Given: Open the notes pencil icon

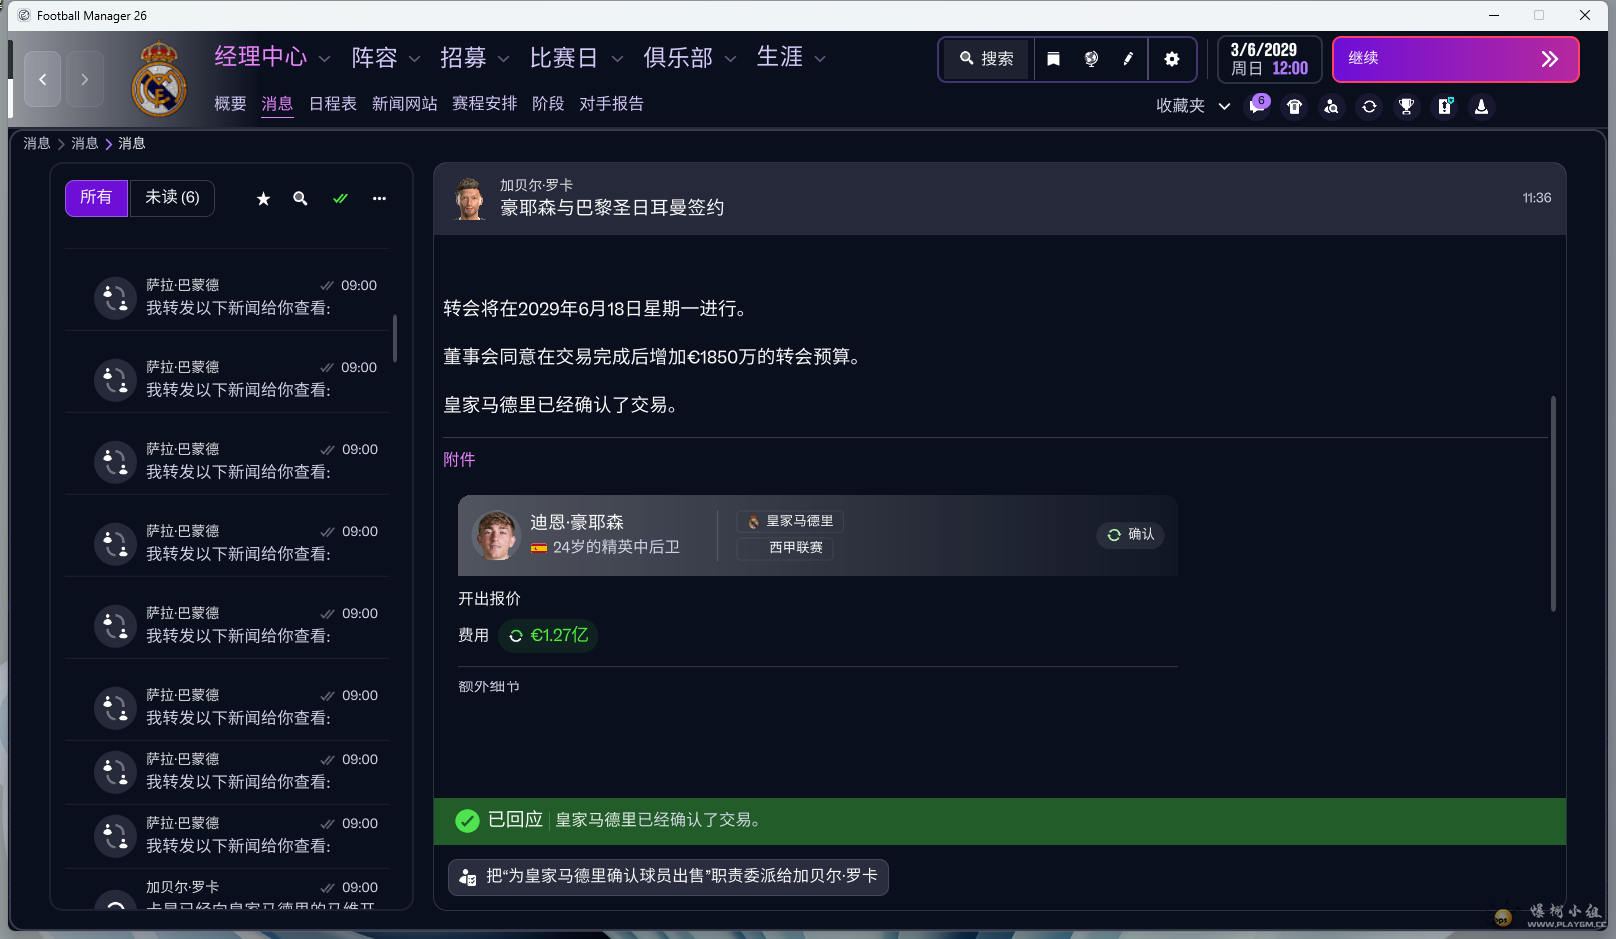Looking at the screenshot, I should pyautogui.click(x=1128, y=59).
